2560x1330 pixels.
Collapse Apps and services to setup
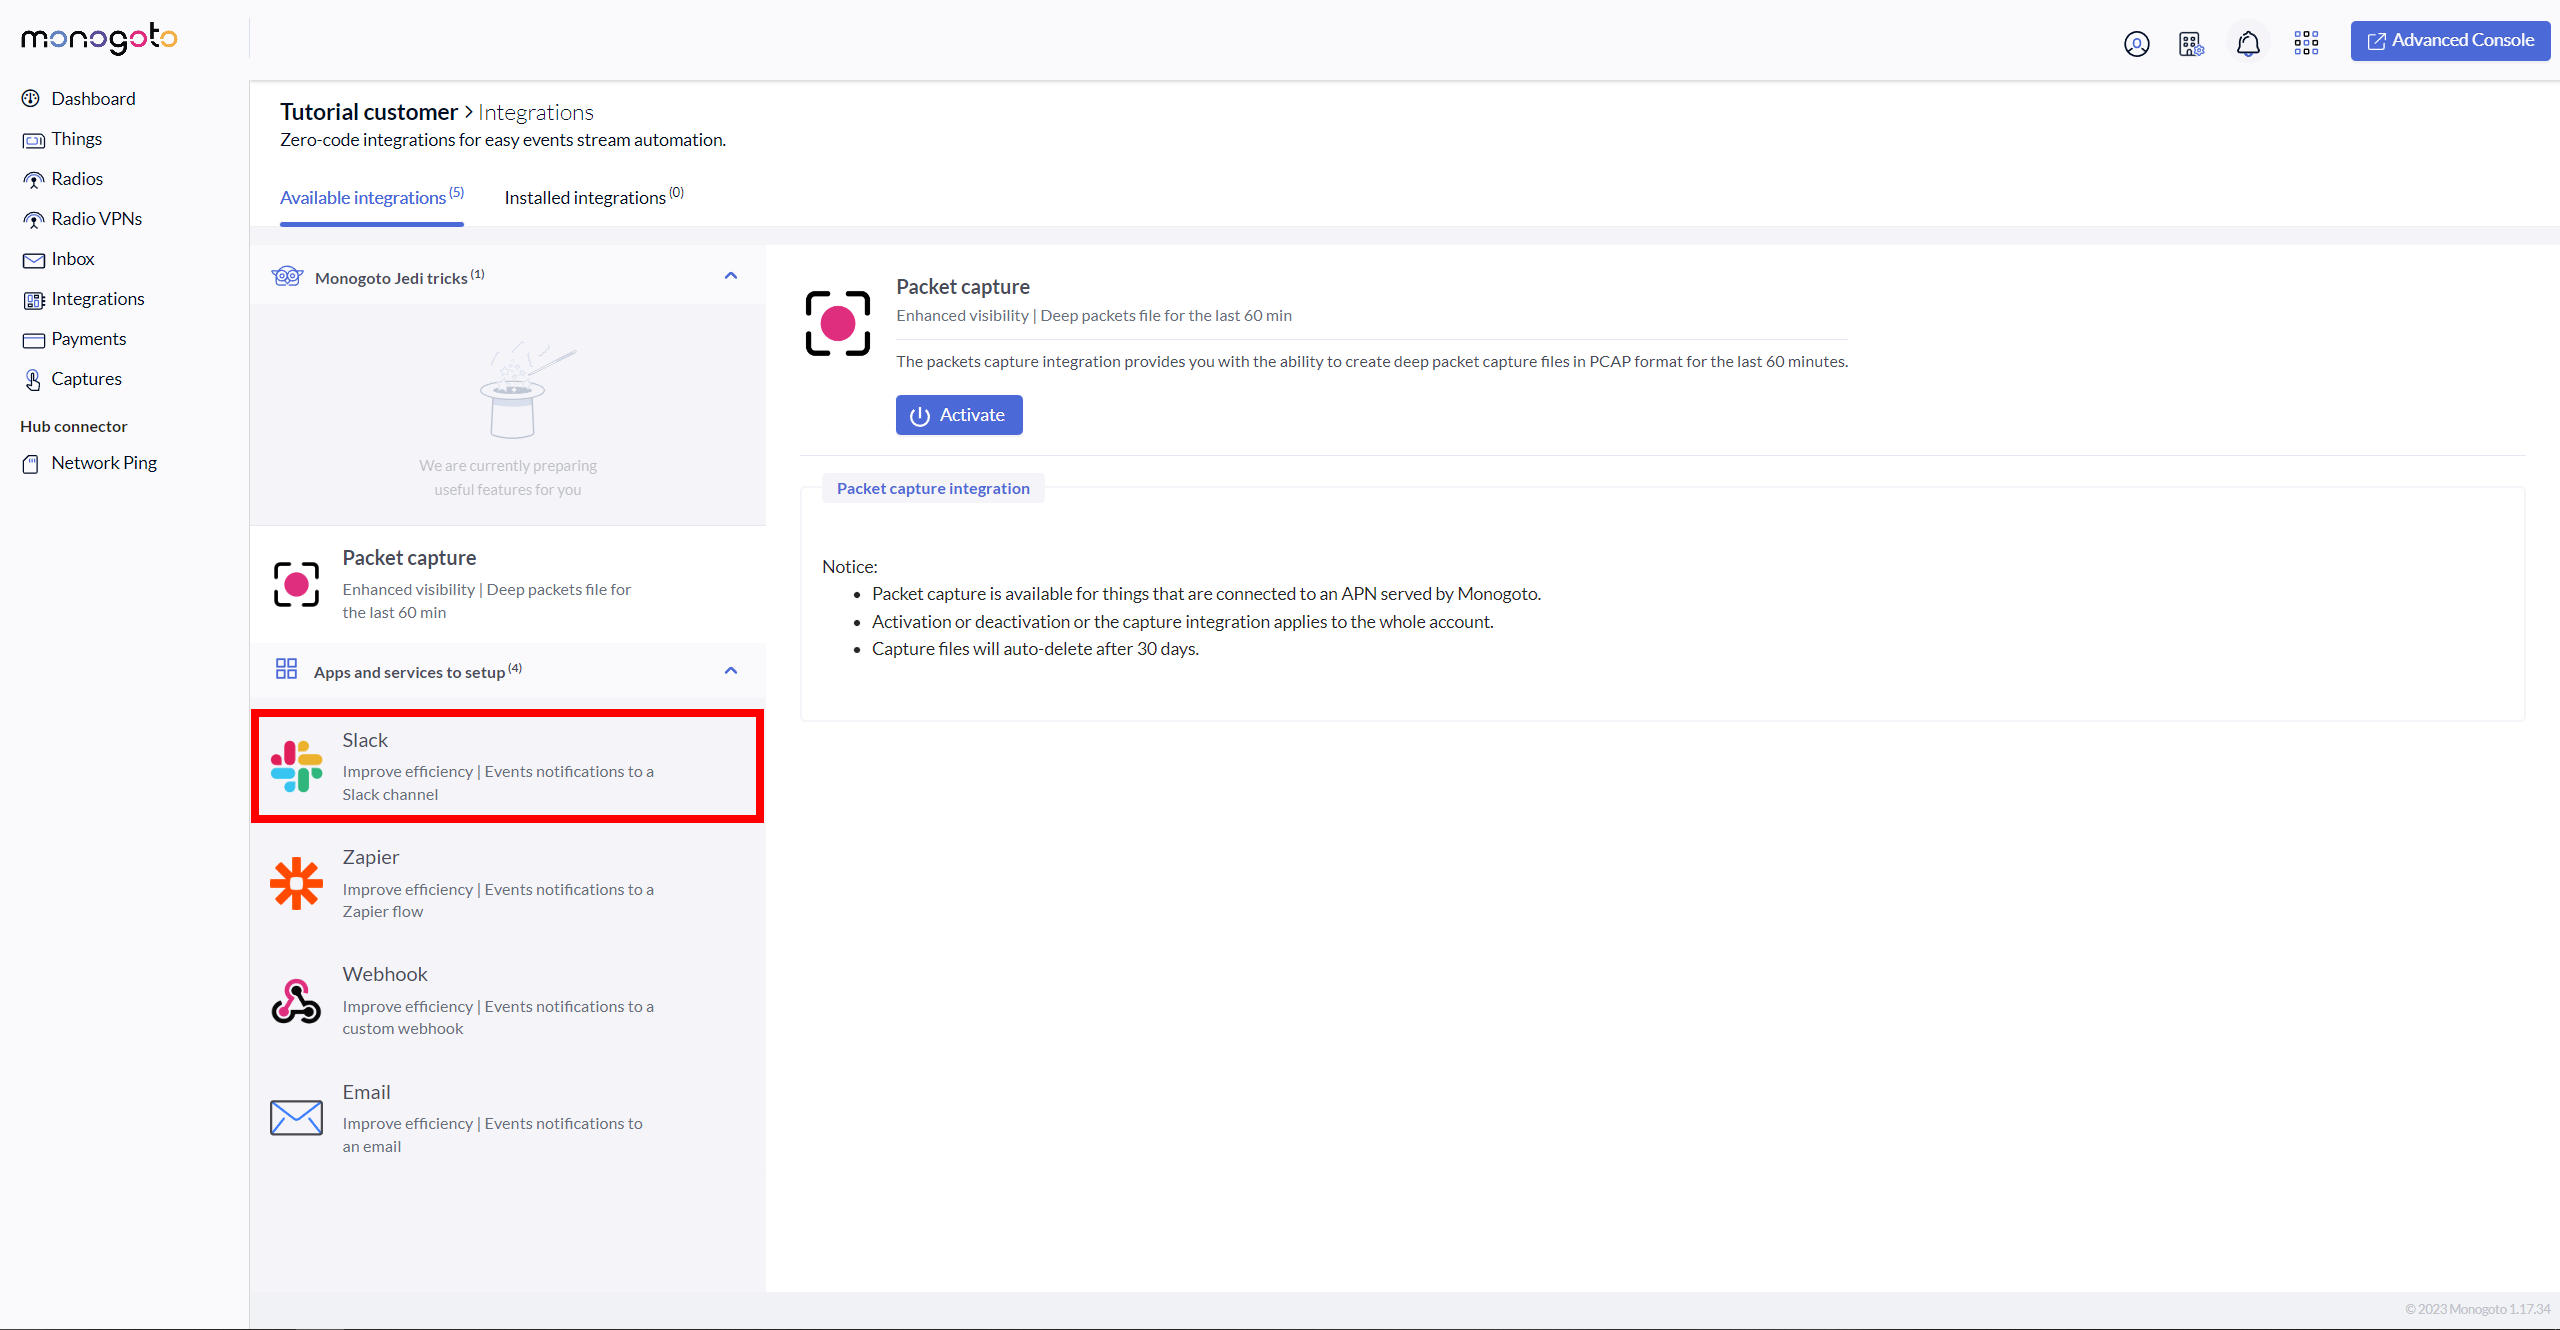[731, 671]
